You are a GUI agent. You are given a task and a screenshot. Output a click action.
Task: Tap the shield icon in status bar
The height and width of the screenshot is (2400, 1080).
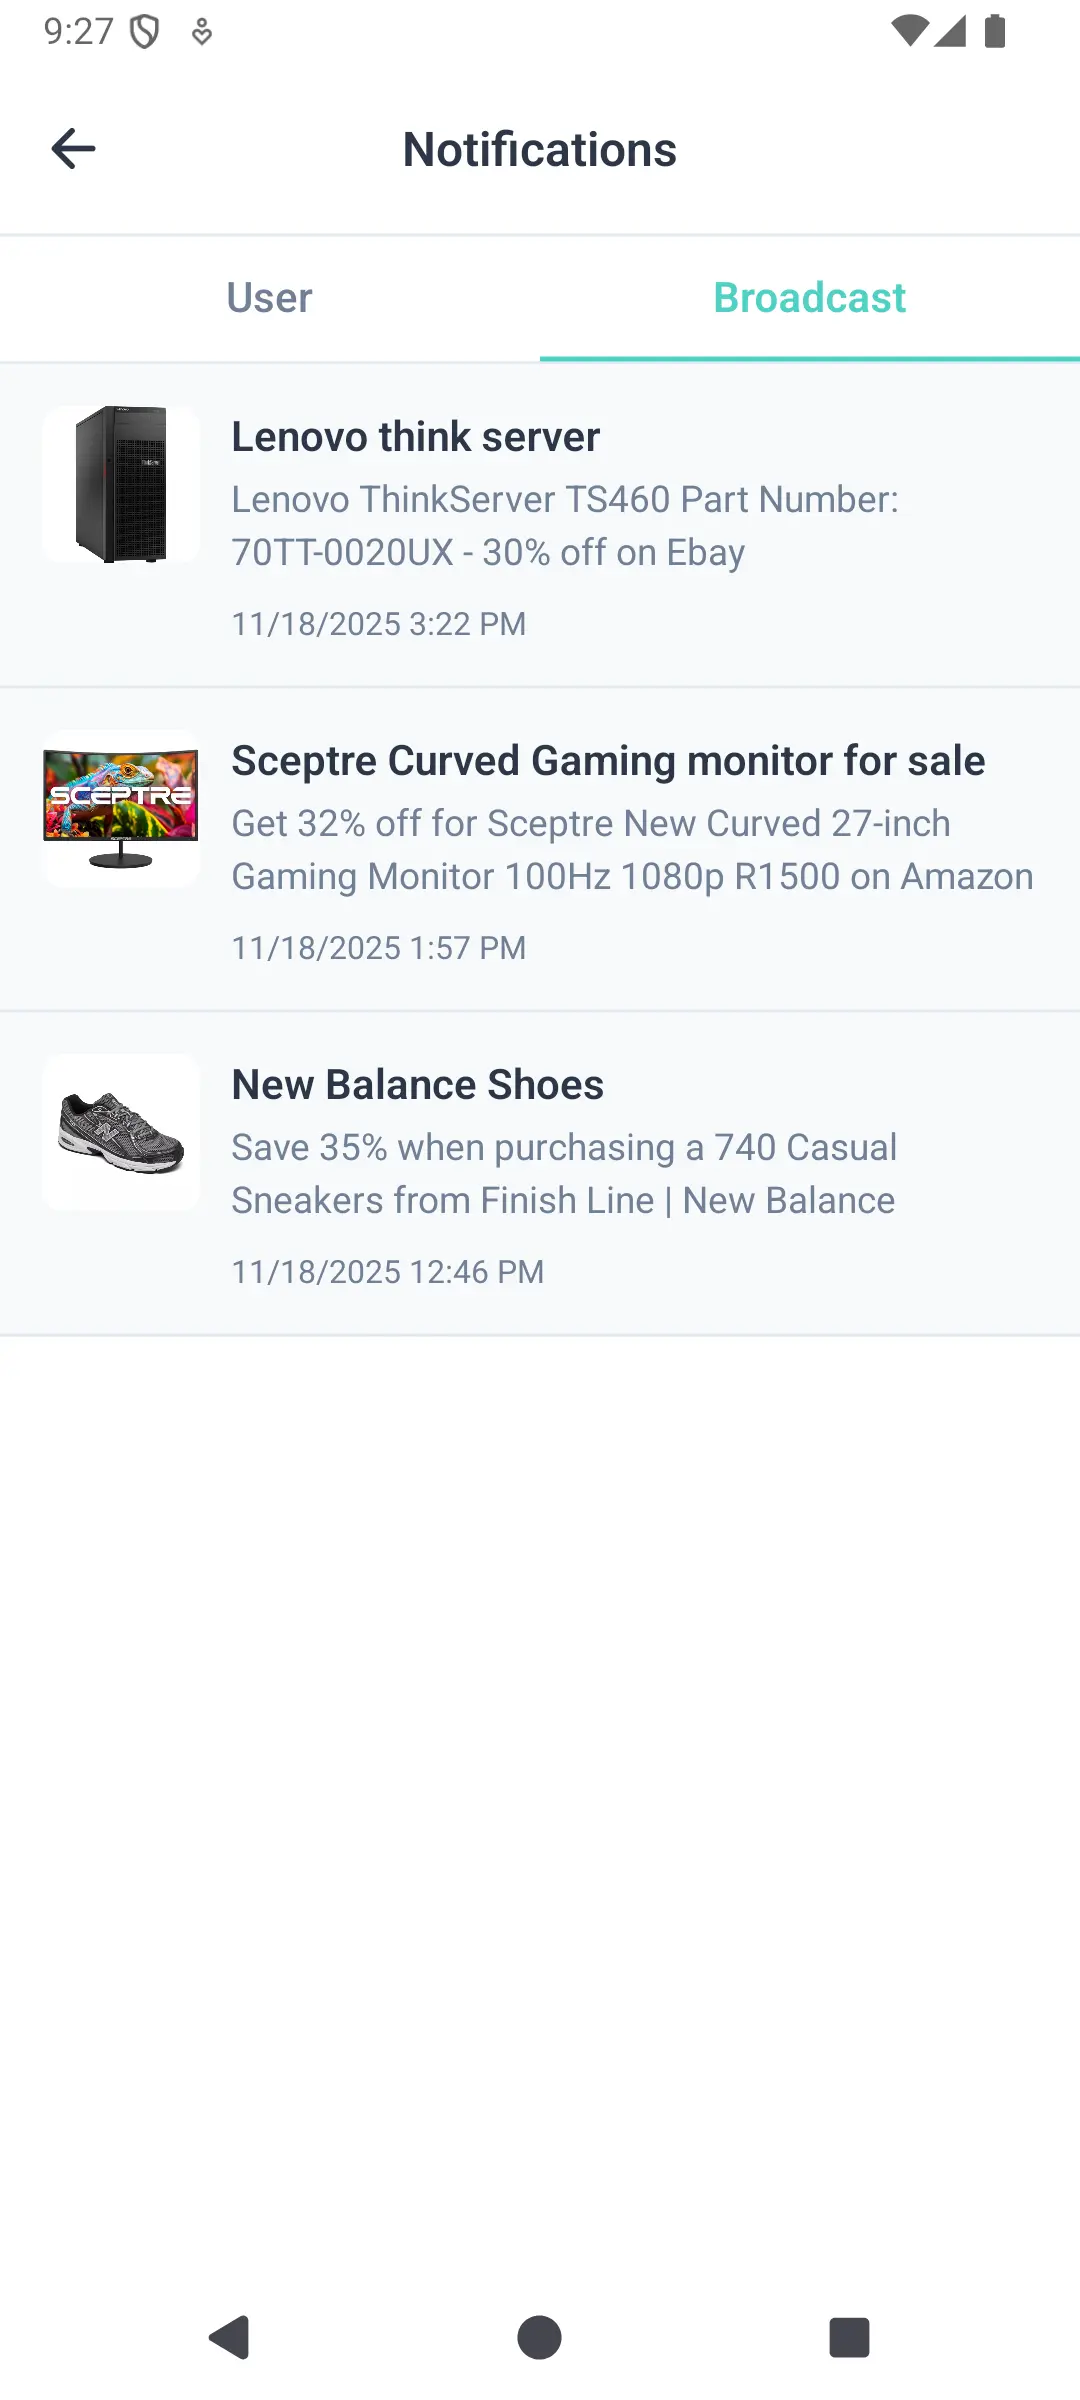click(x=146, y=31)
